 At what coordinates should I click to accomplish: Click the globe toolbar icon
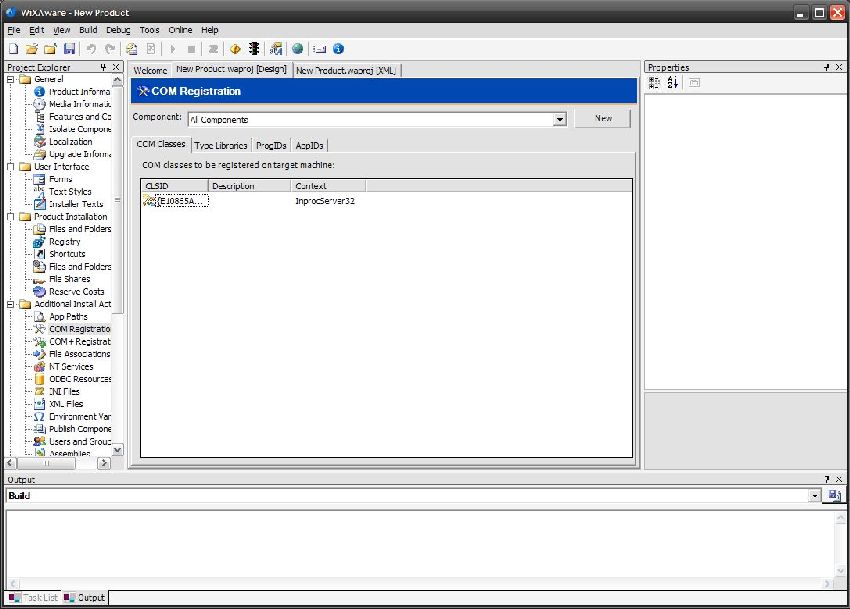(297, 49)
